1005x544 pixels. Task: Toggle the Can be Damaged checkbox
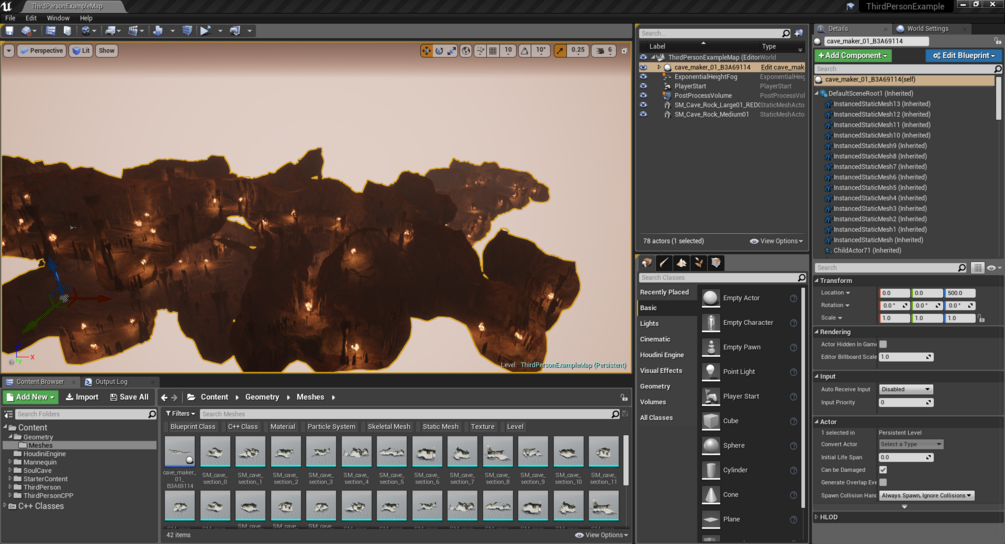[x=883, y=470]
